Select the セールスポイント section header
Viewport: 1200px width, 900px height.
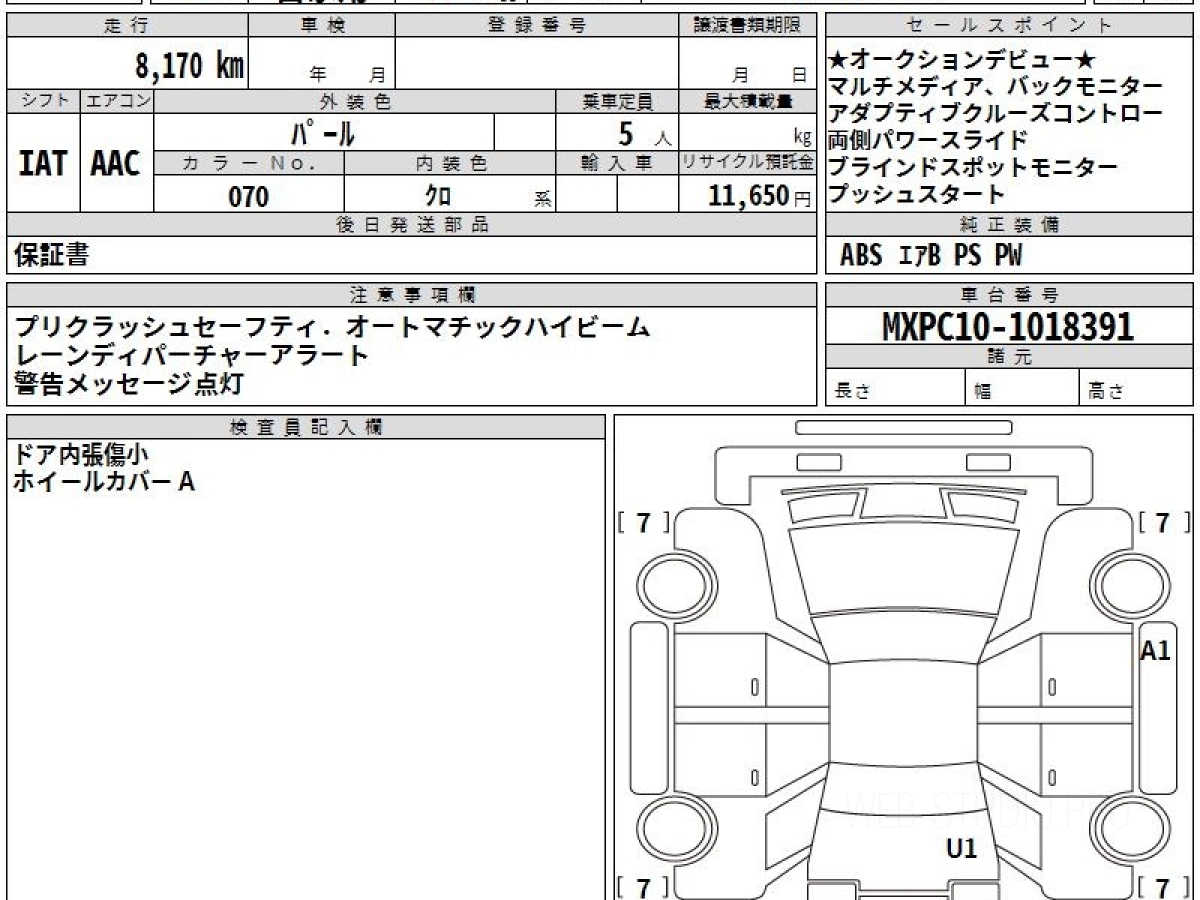[x=1010, y=26]
